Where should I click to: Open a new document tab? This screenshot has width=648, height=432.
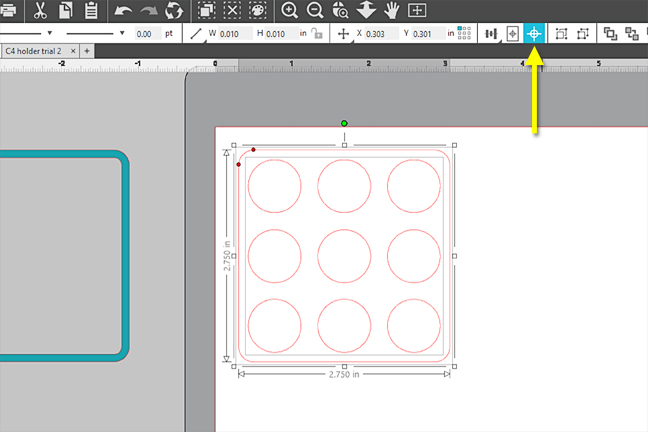[x=87, y=50]
